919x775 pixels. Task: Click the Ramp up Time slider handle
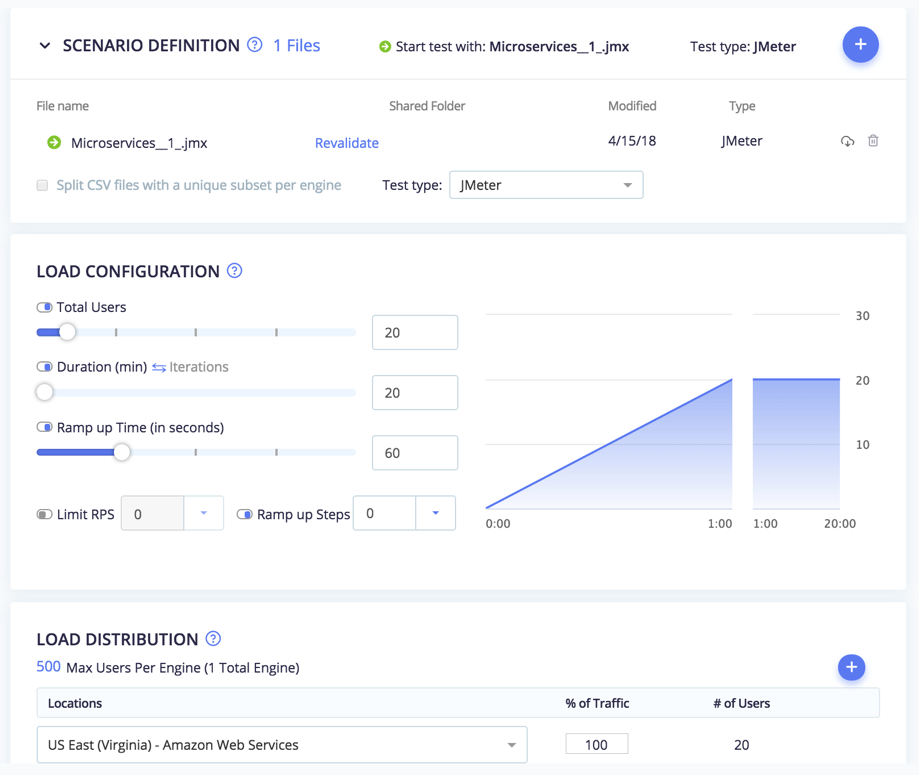click(121, 452)
